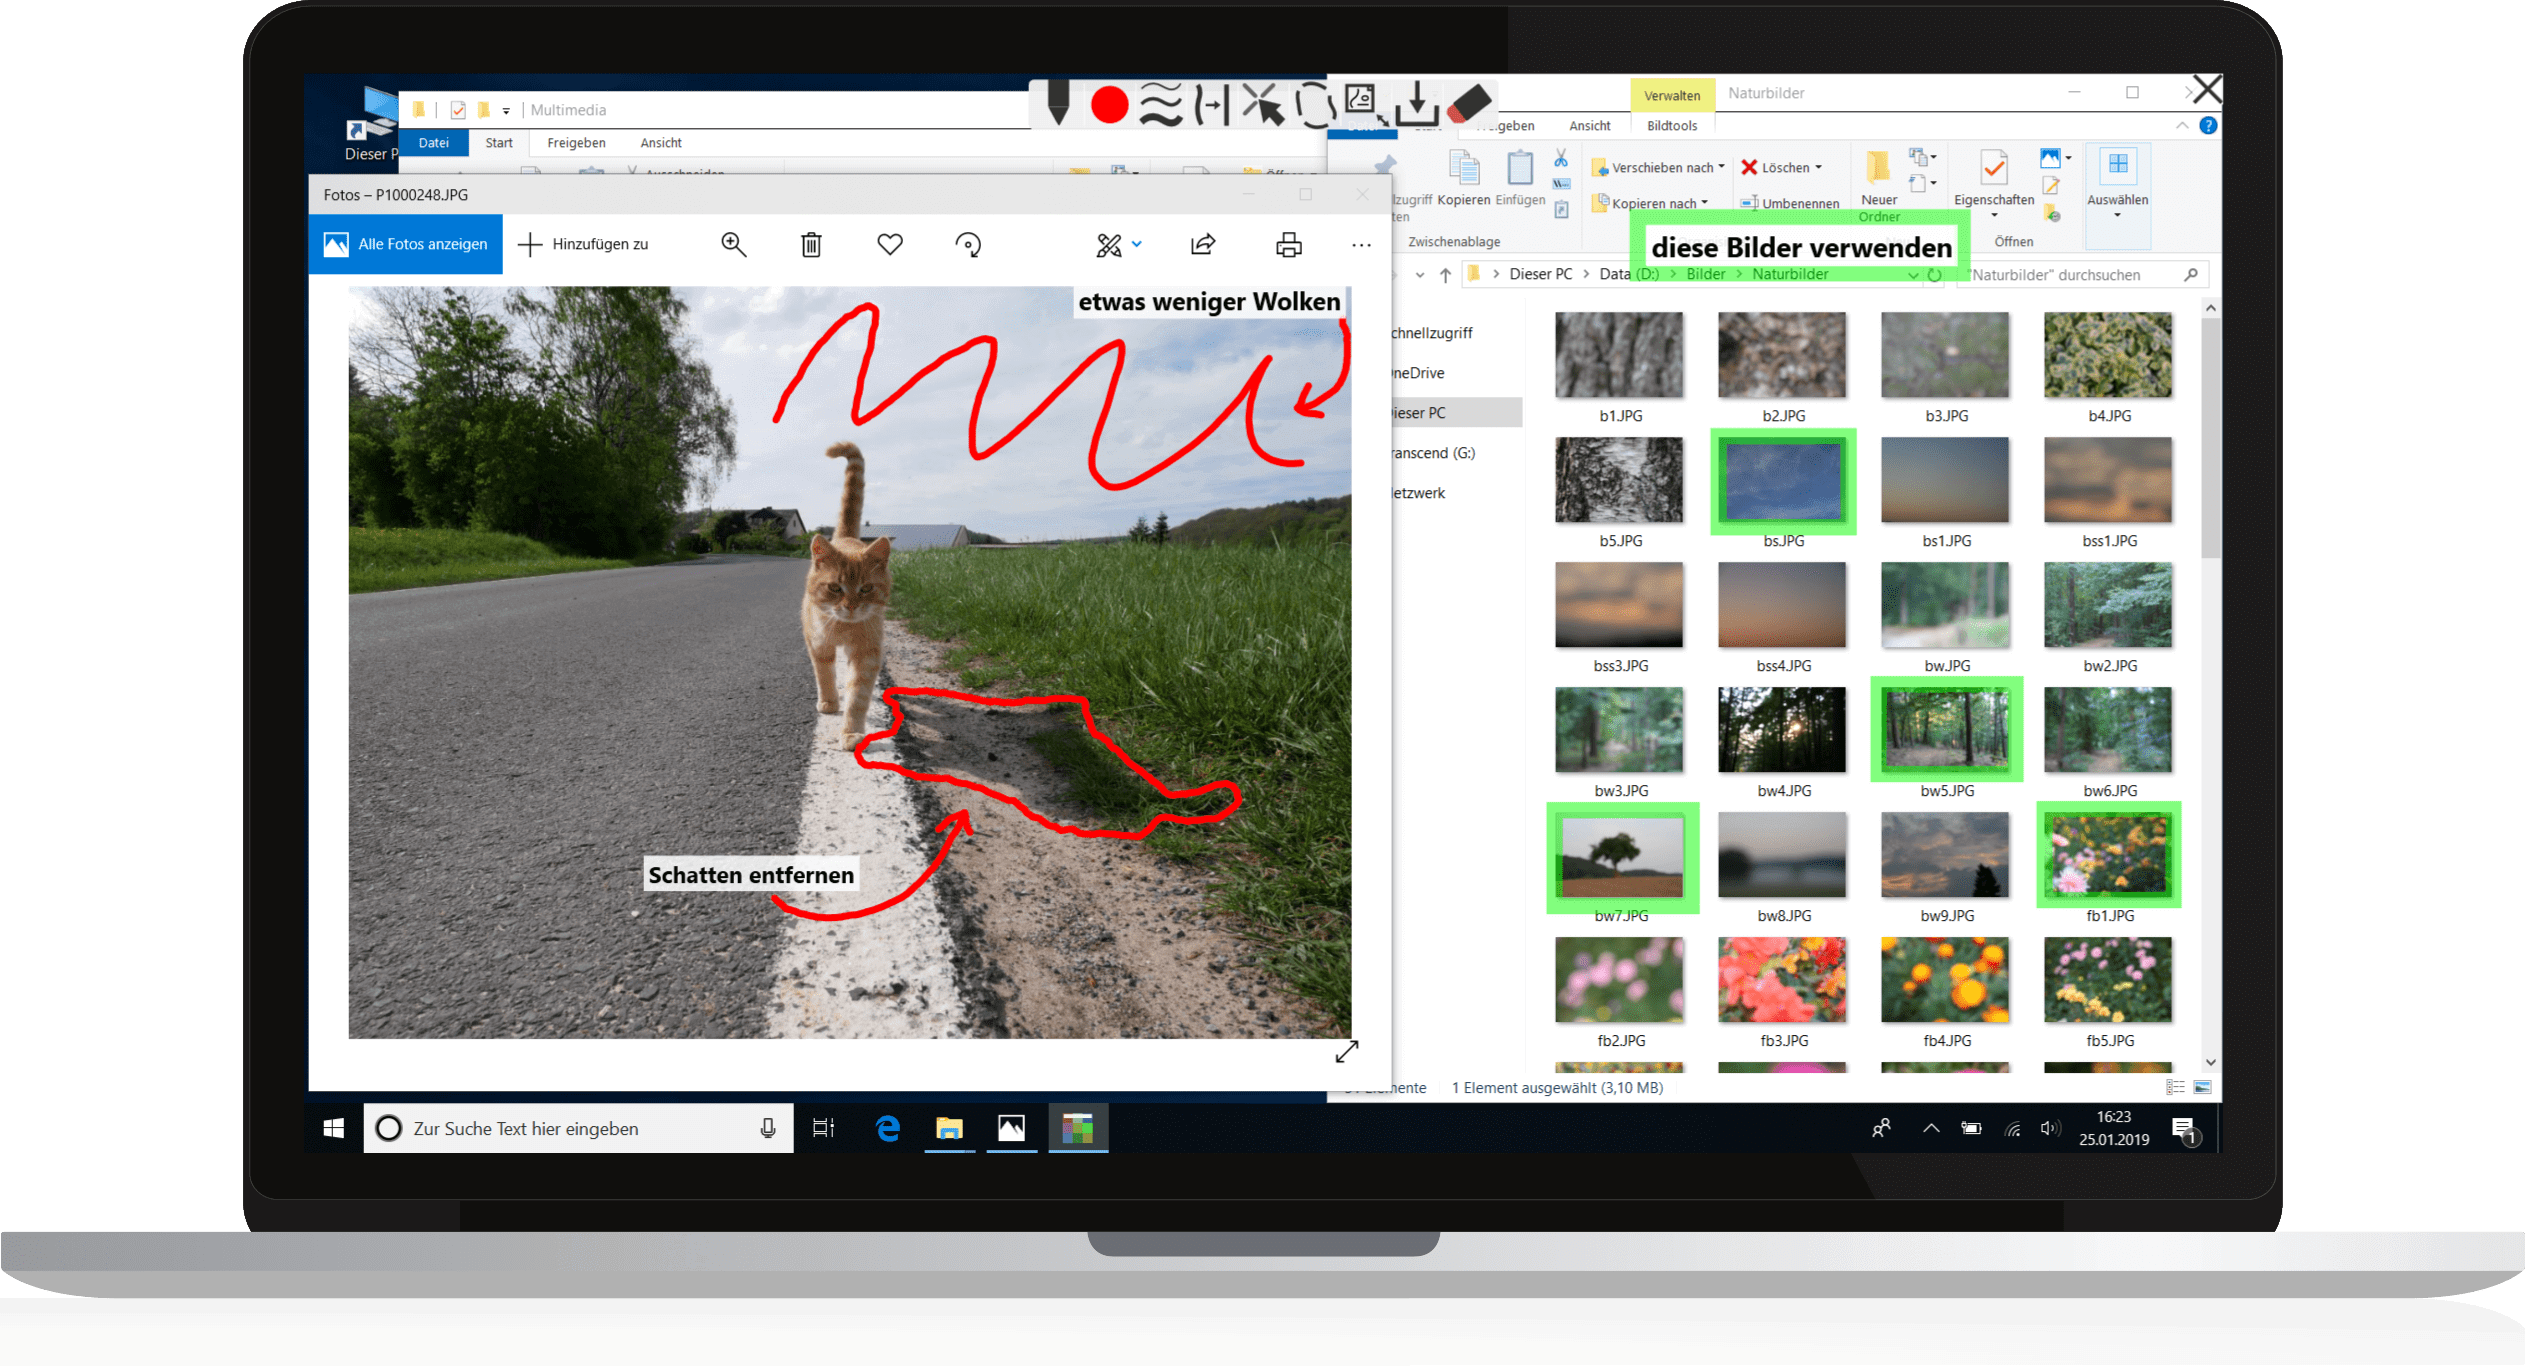The width and height of the screenshot is (2525, 1366).
Task: Switch to Start tab in Multimedia window
Action: click(499, 143)
